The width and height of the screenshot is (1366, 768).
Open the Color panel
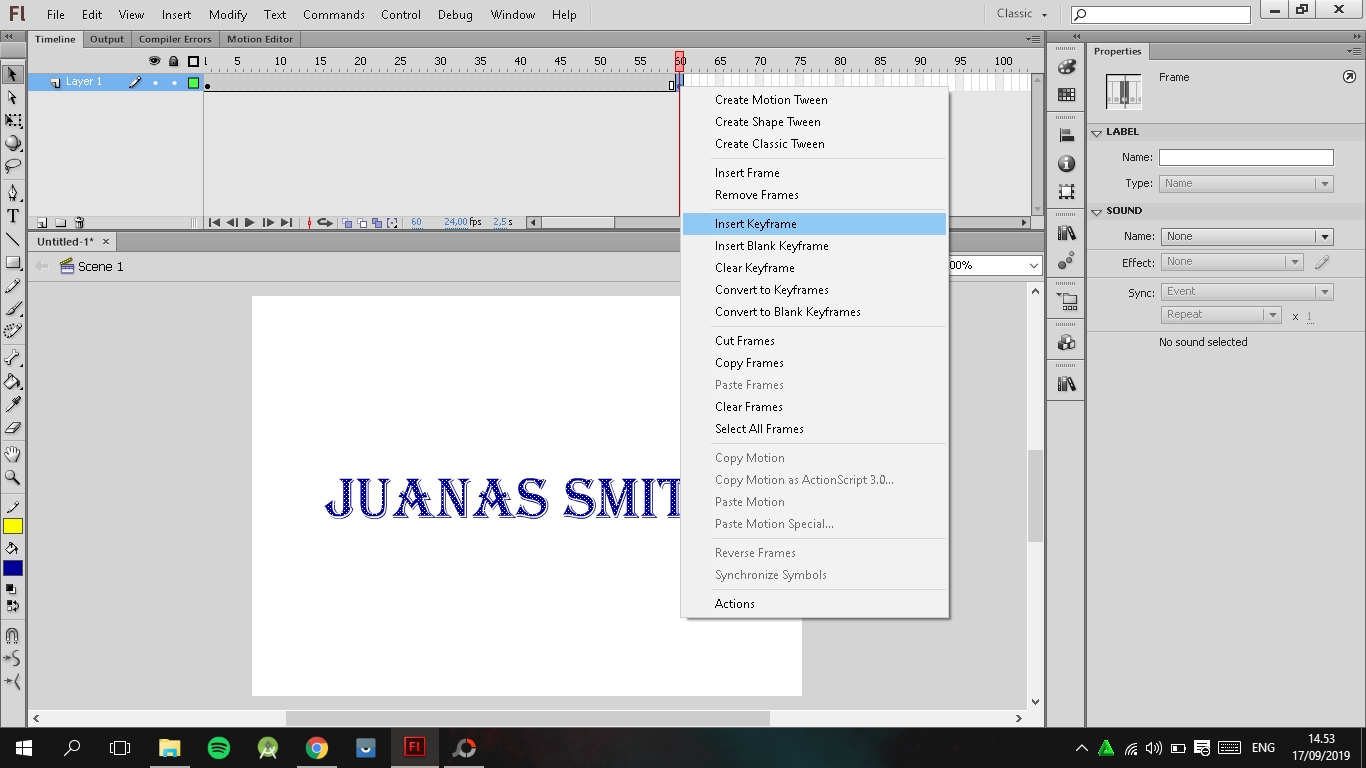point(1066,67)
